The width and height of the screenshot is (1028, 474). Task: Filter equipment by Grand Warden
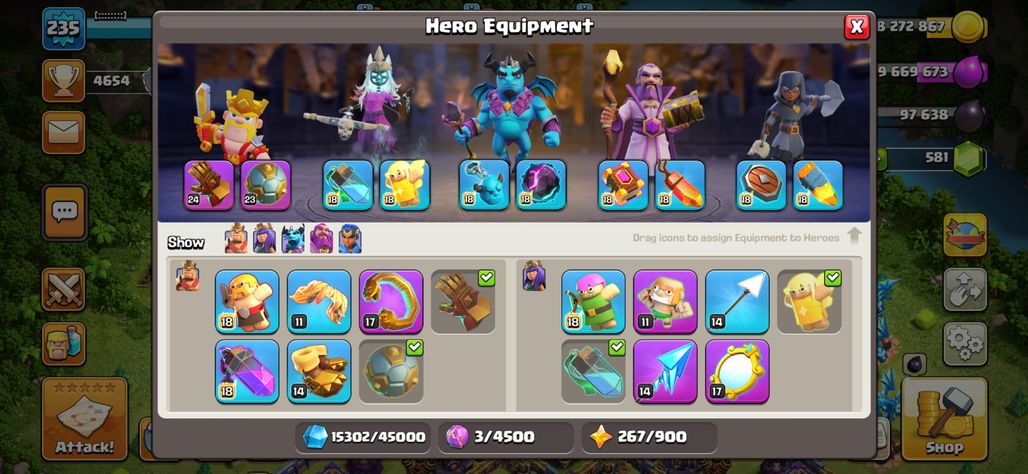pyautogui.click(x=321, y=239)
